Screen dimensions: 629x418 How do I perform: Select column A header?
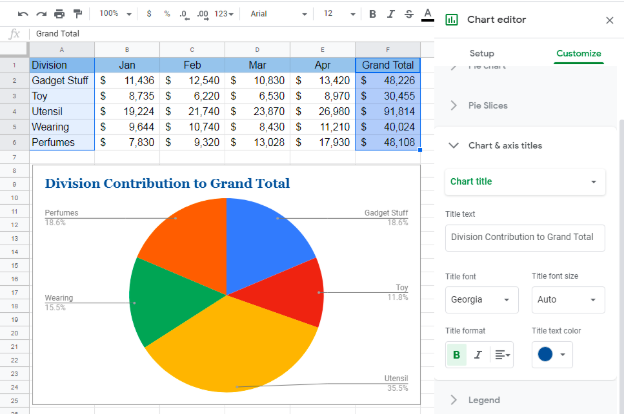[x=62, y=50]
